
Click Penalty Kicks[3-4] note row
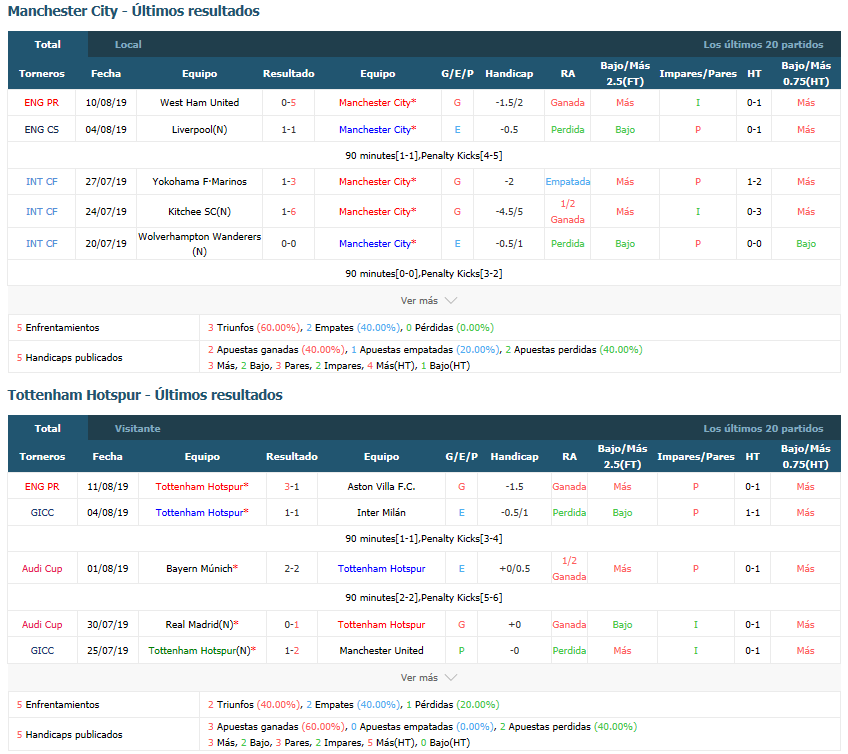424,539
